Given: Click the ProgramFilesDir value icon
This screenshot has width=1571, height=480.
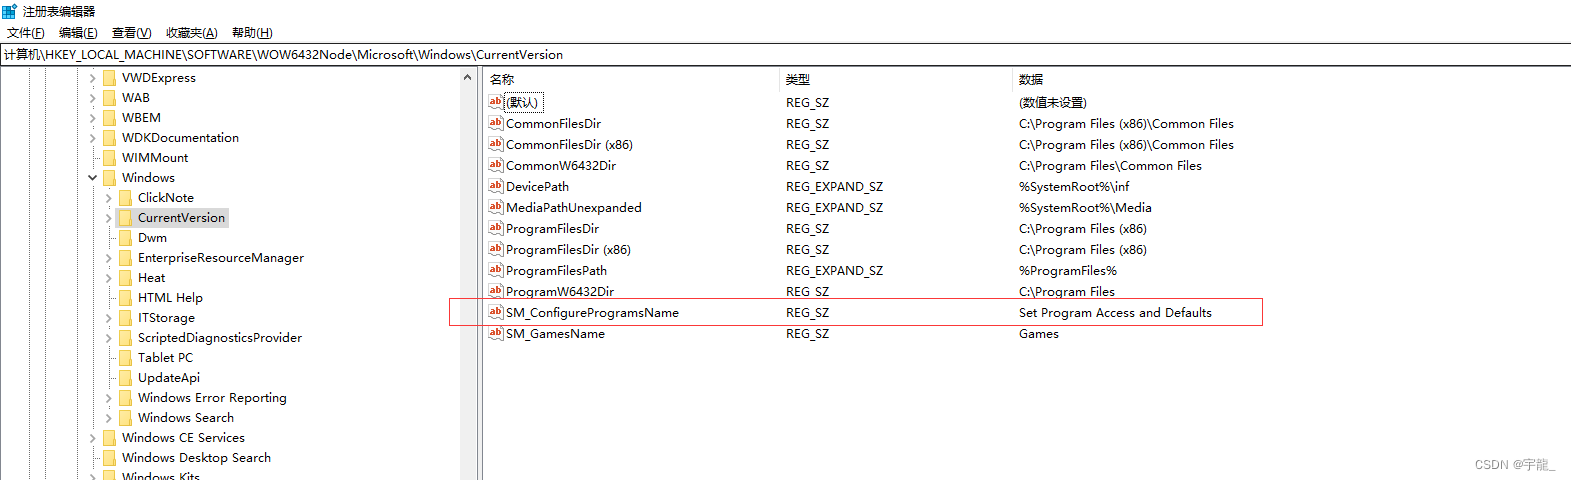Looking at the screenshot, I should pos(495,228).
